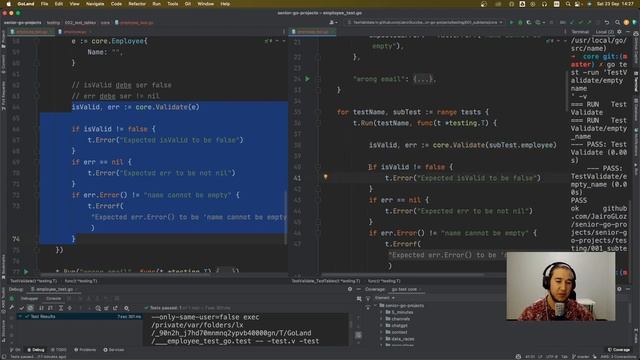Screen dimensions: 640x360
Task: Select the Local (2) terminal tab
Action: point(604,32)
